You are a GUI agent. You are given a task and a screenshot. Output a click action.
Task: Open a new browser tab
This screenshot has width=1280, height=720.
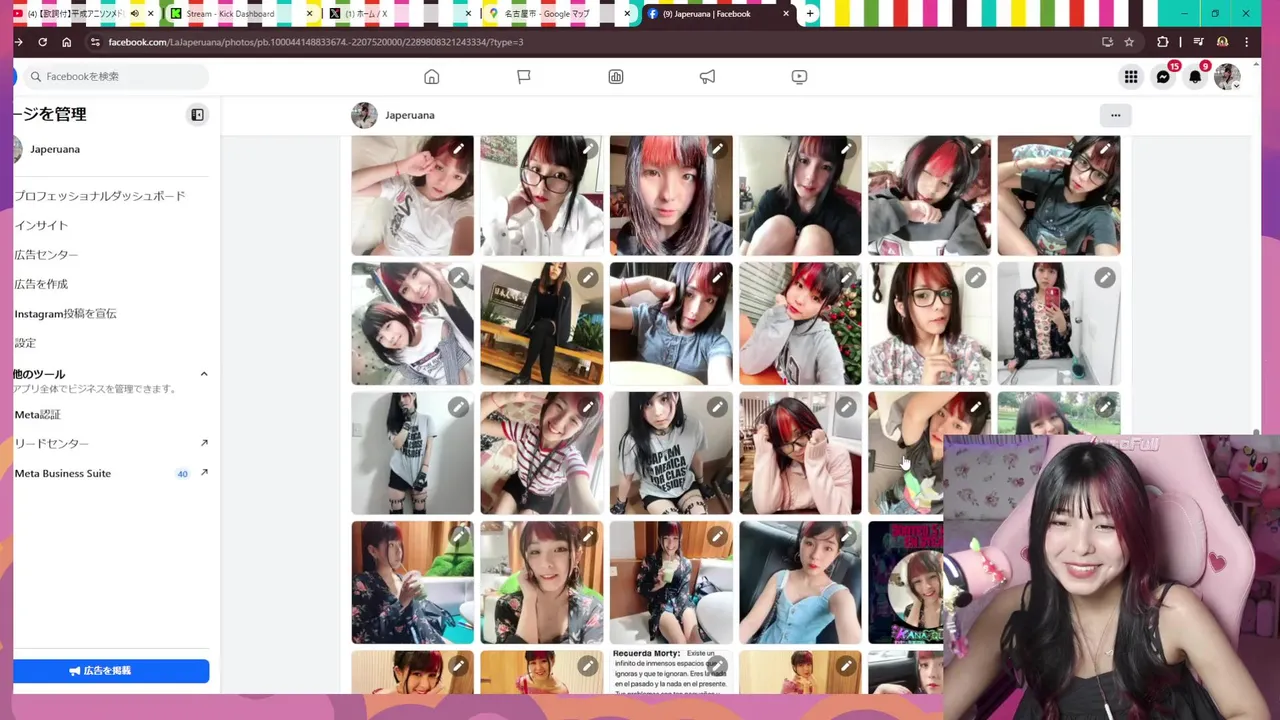[810, 14]
